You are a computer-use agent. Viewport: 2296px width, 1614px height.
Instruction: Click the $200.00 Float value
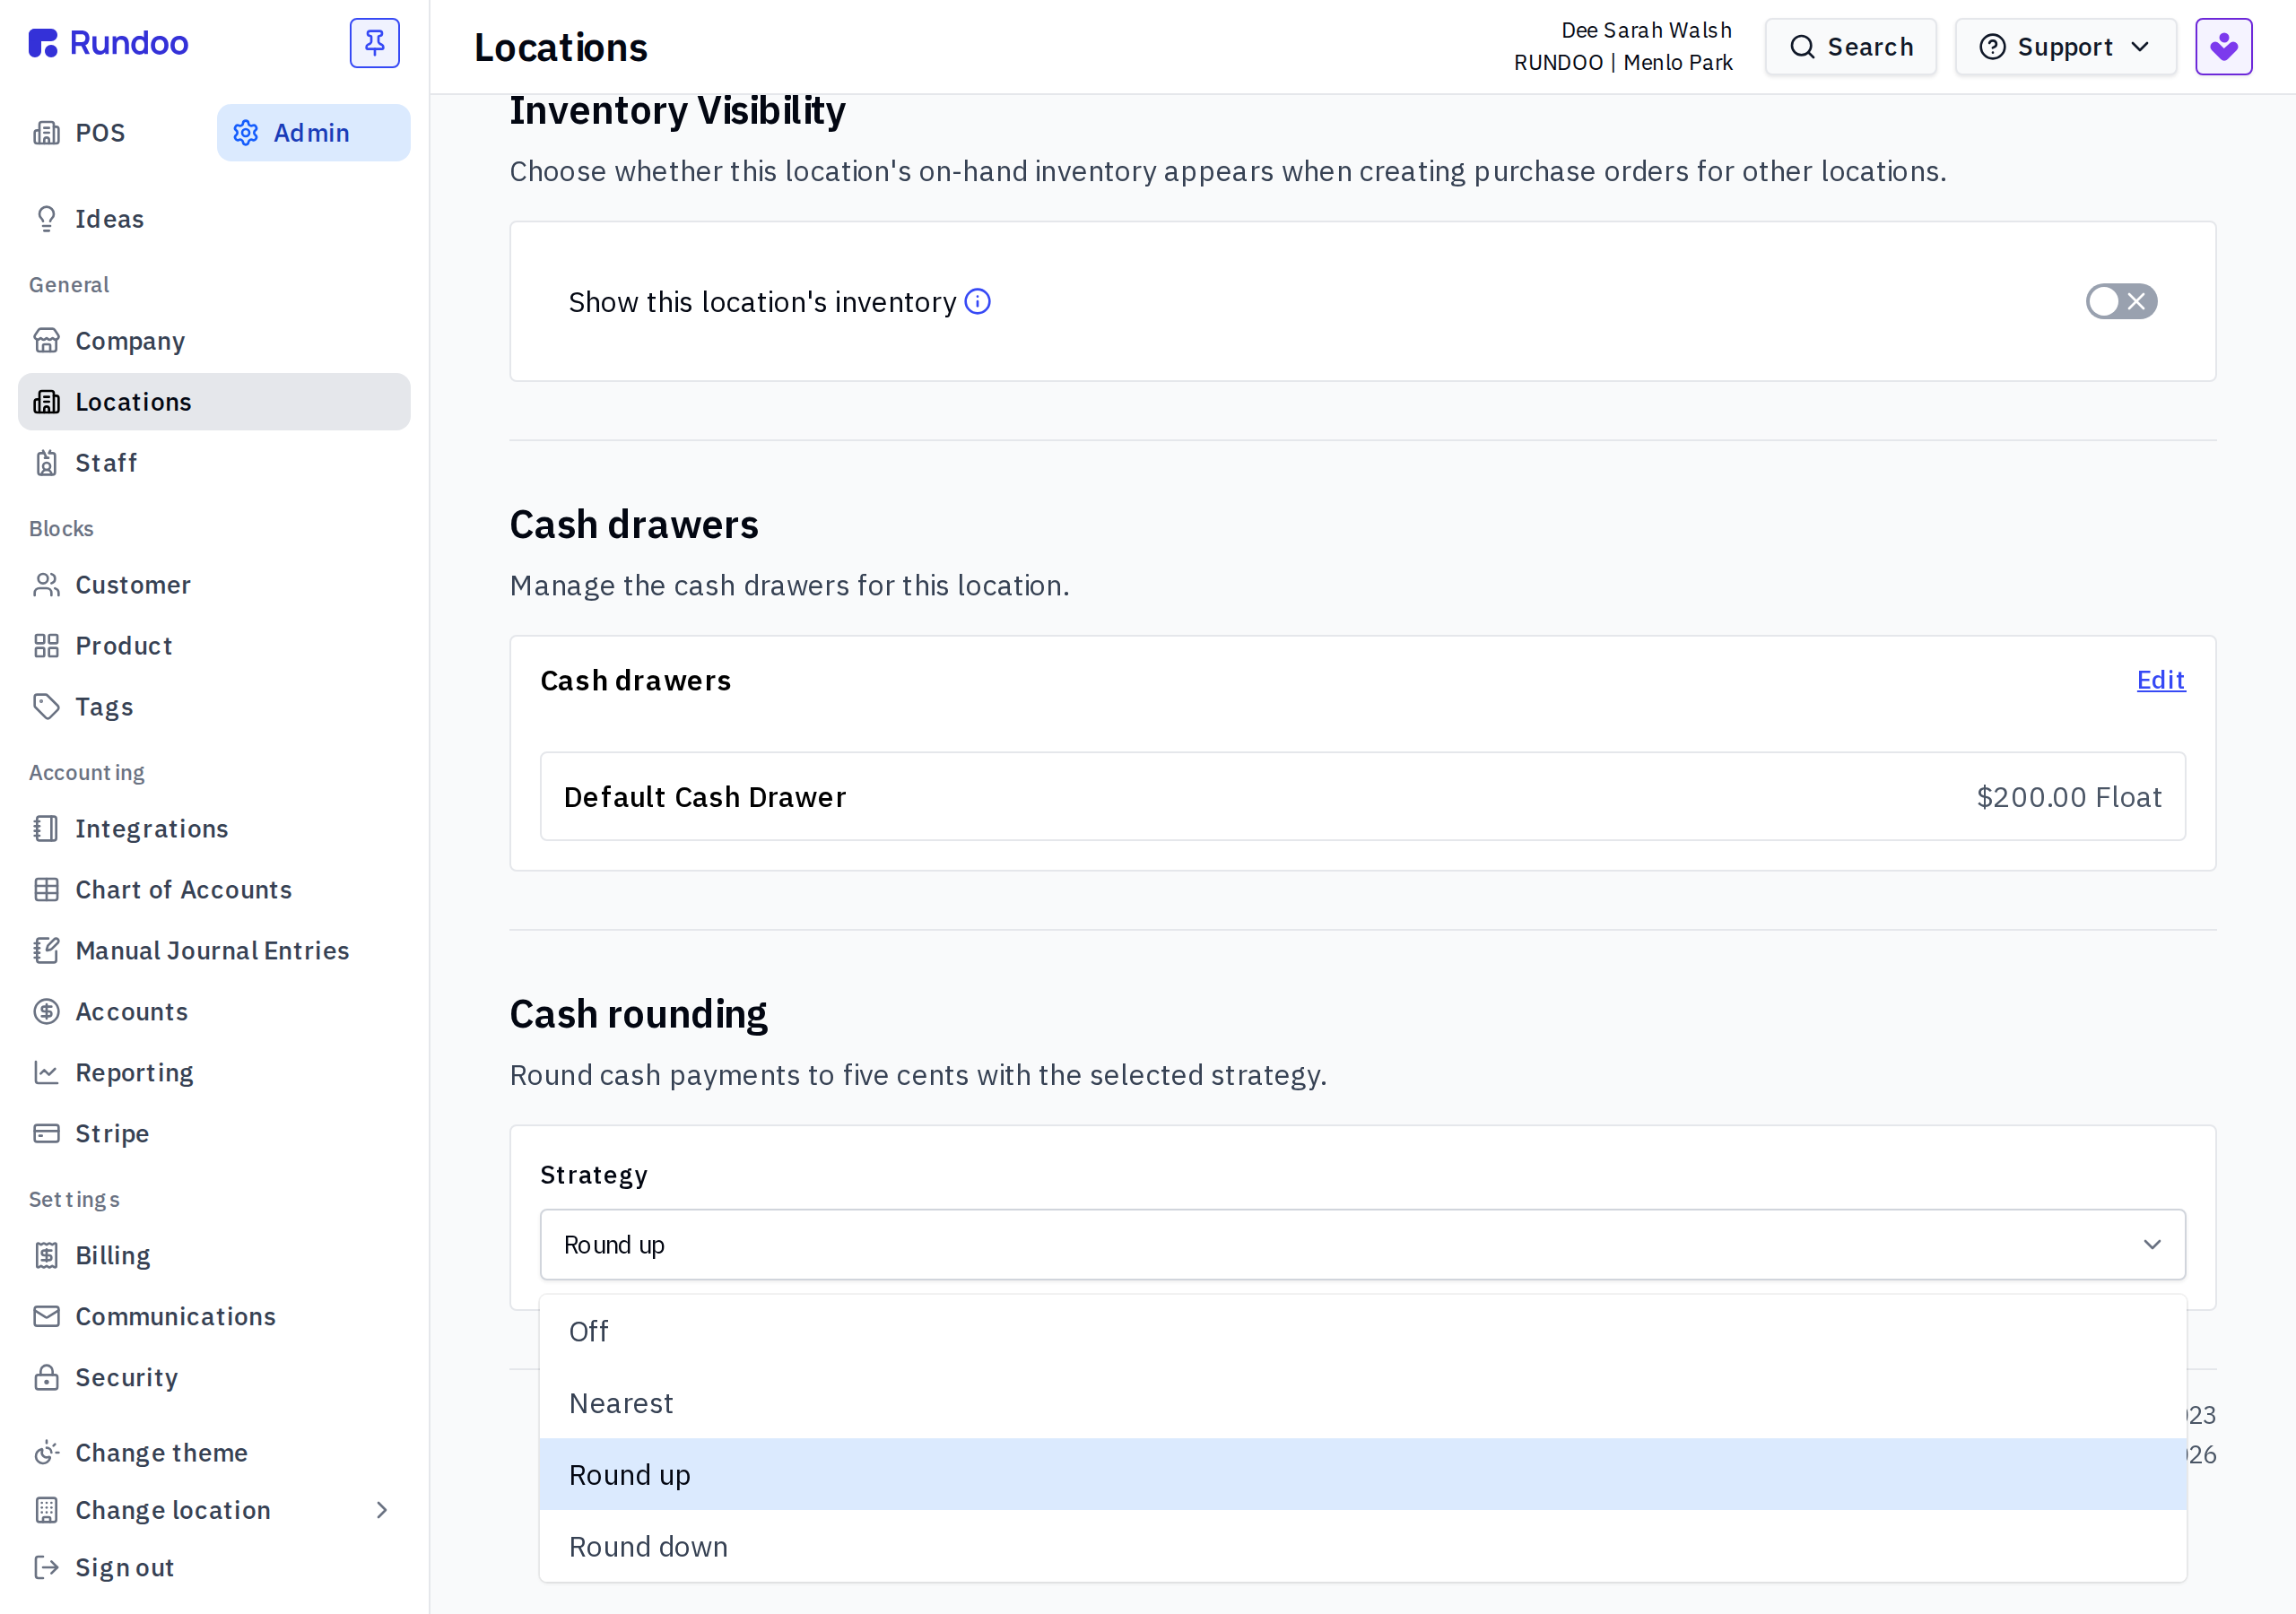2068,797
